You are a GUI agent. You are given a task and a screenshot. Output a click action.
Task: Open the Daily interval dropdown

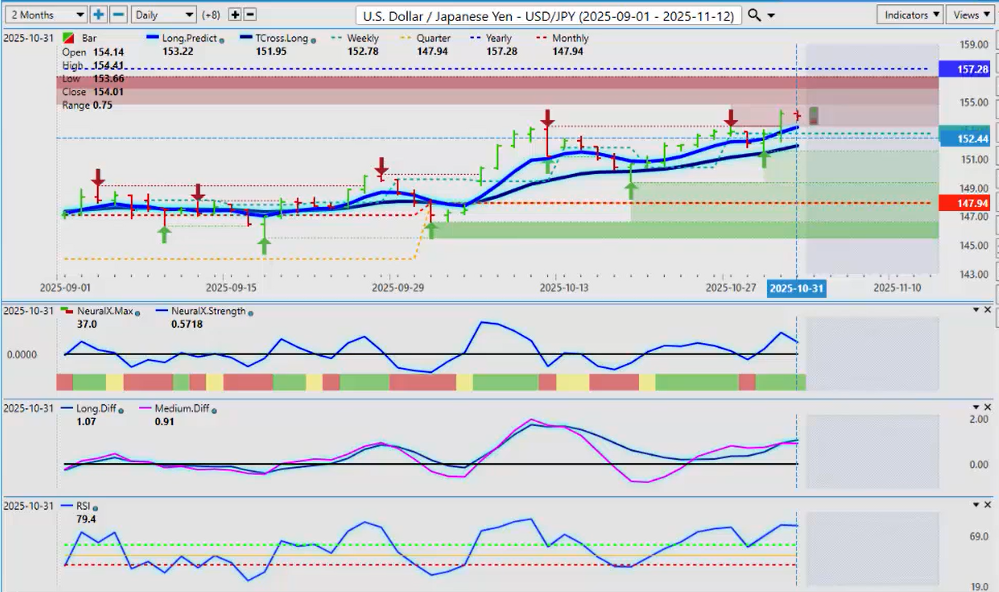(163, 15)
